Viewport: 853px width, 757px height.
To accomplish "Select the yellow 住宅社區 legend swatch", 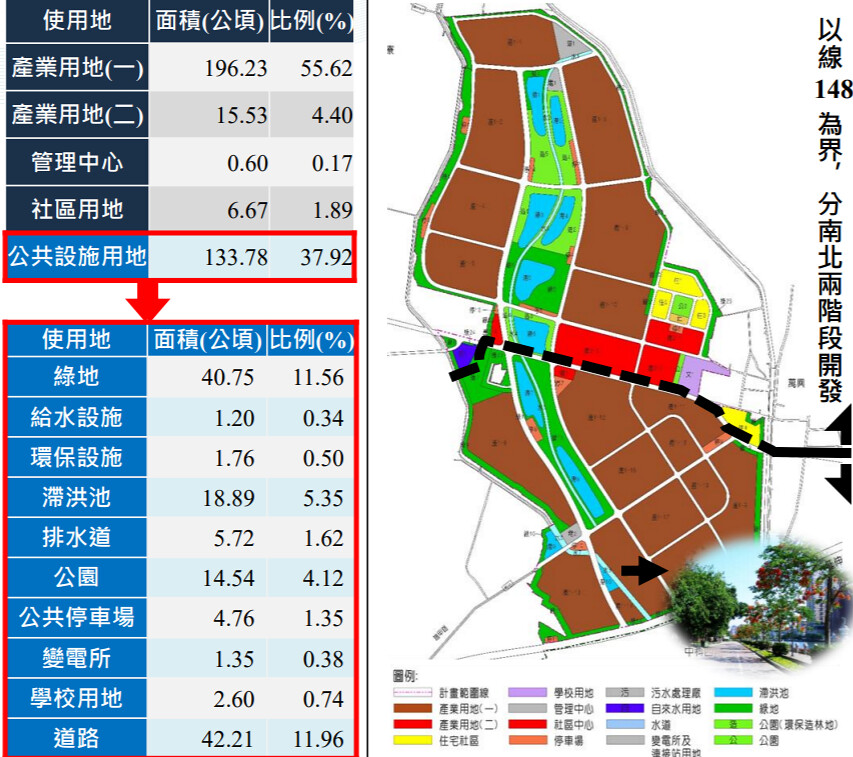I will (412, 740).
